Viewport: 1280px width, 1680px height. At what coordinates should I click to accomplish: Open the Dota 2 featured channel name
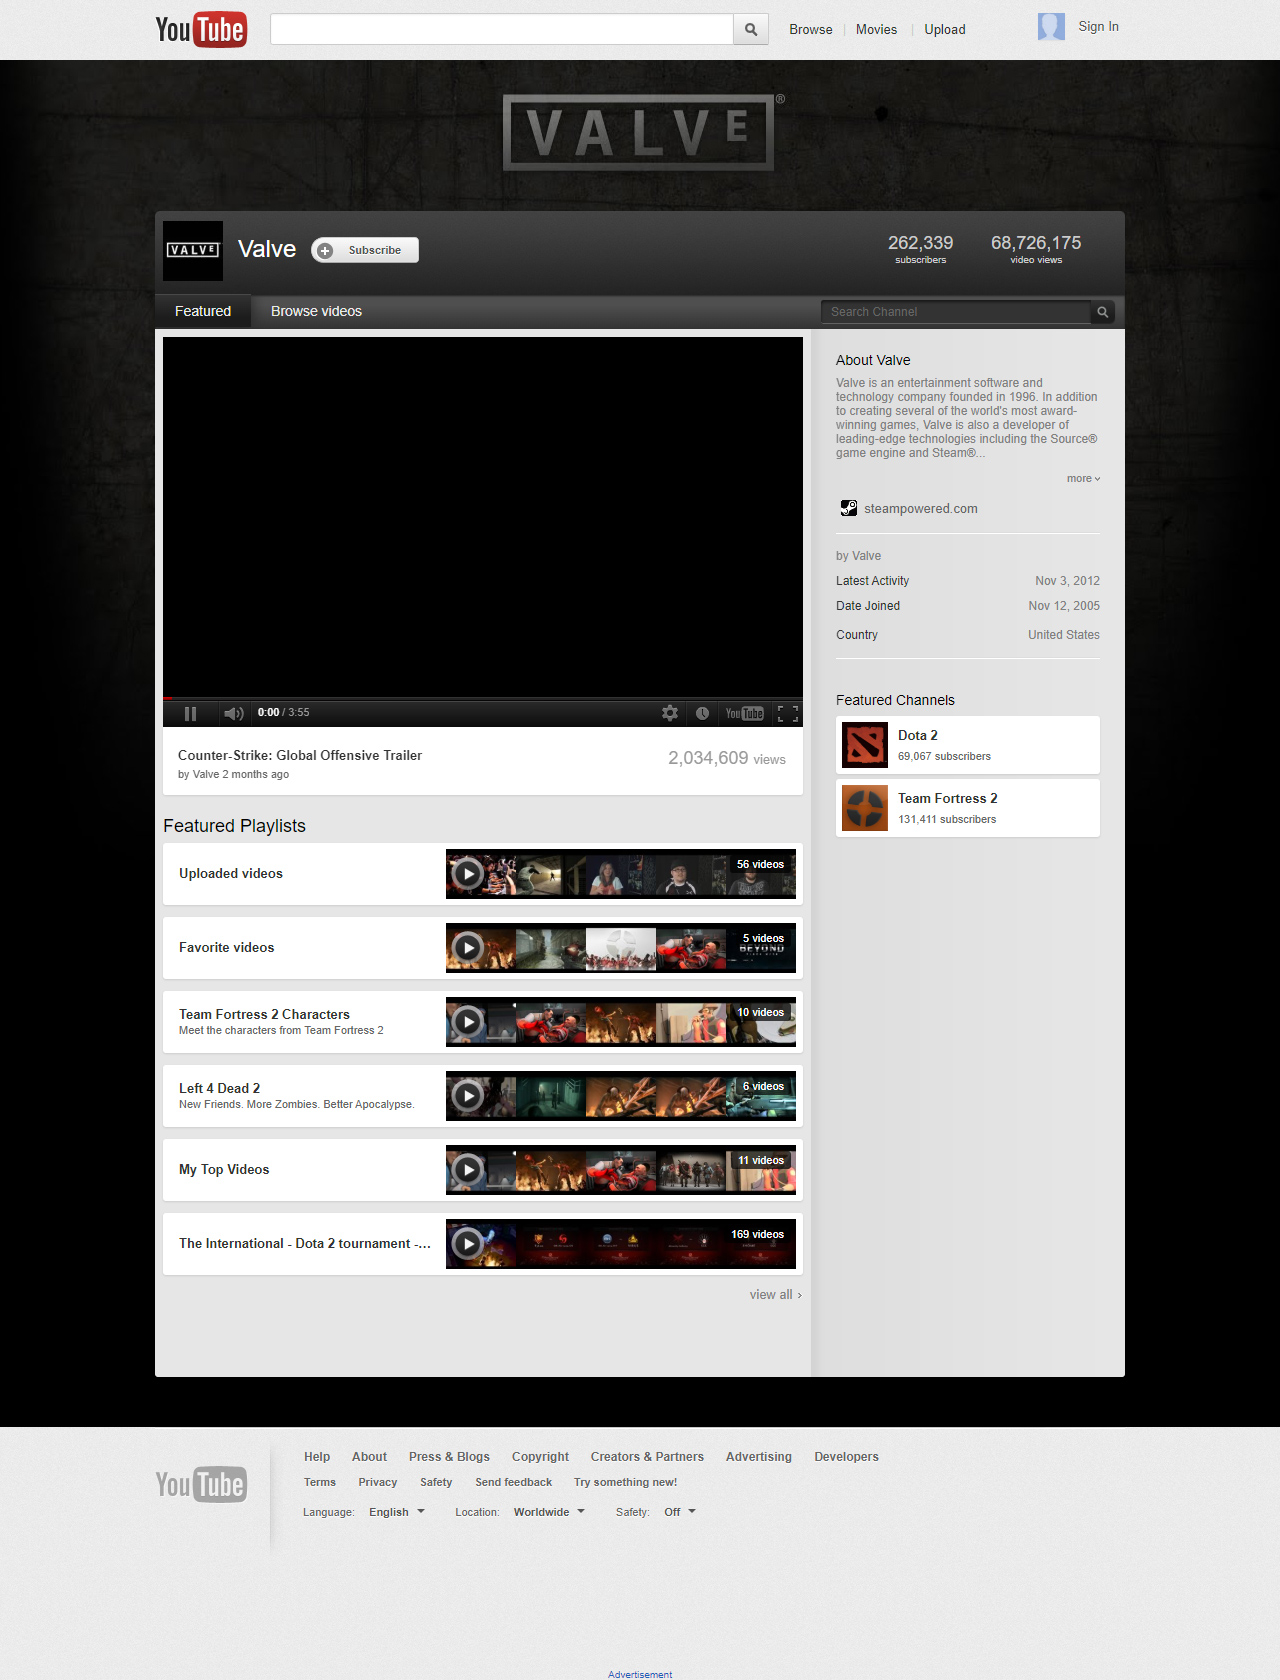point(918,735)
